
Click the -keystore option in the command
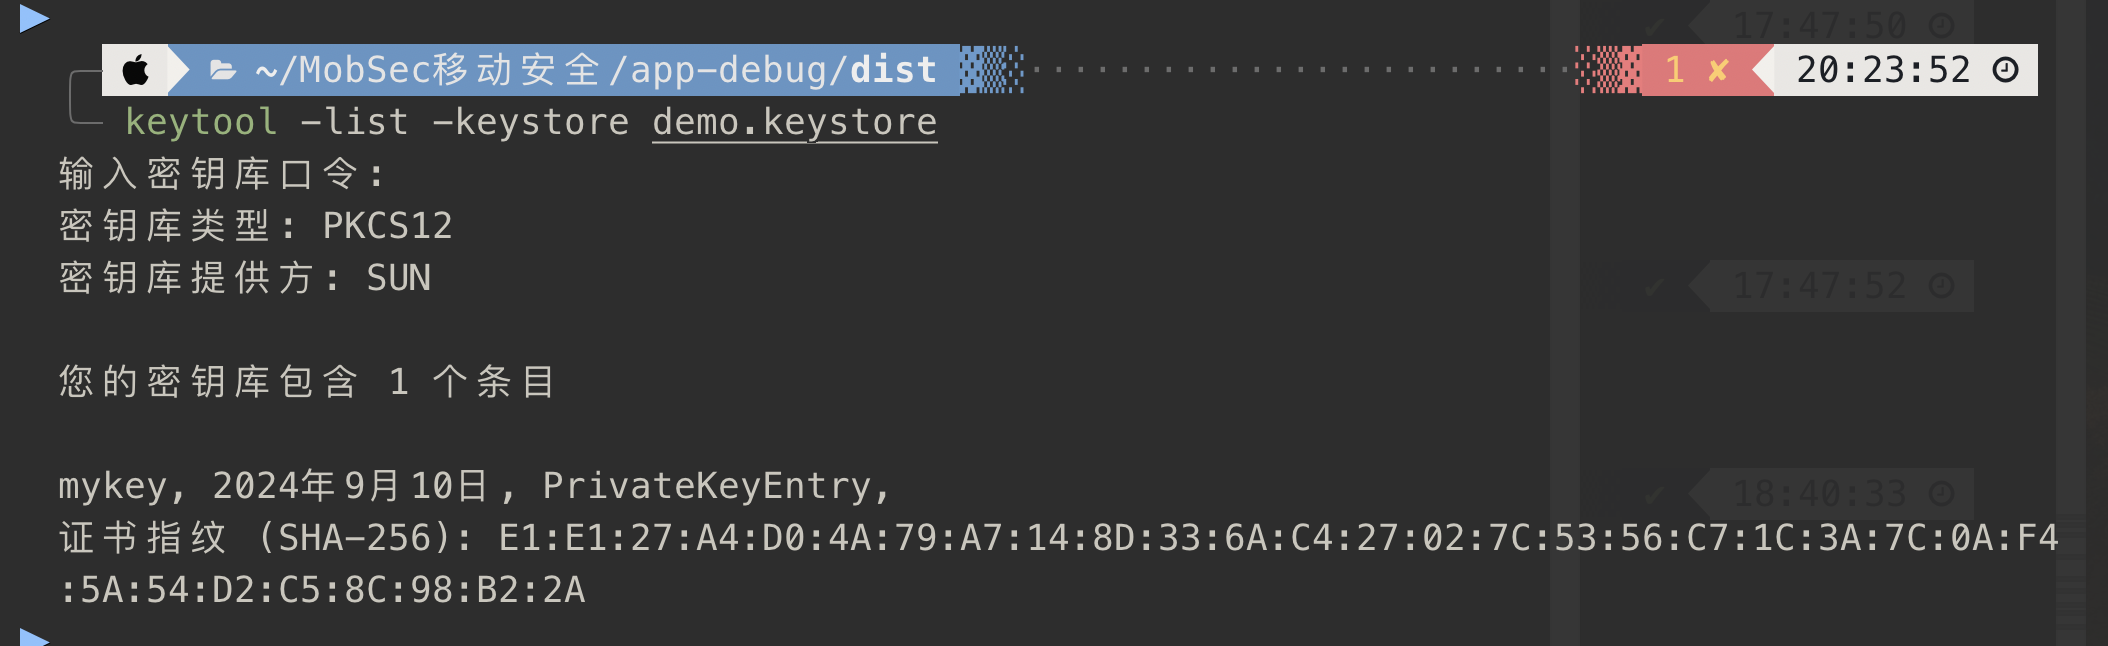coord(530,122)
